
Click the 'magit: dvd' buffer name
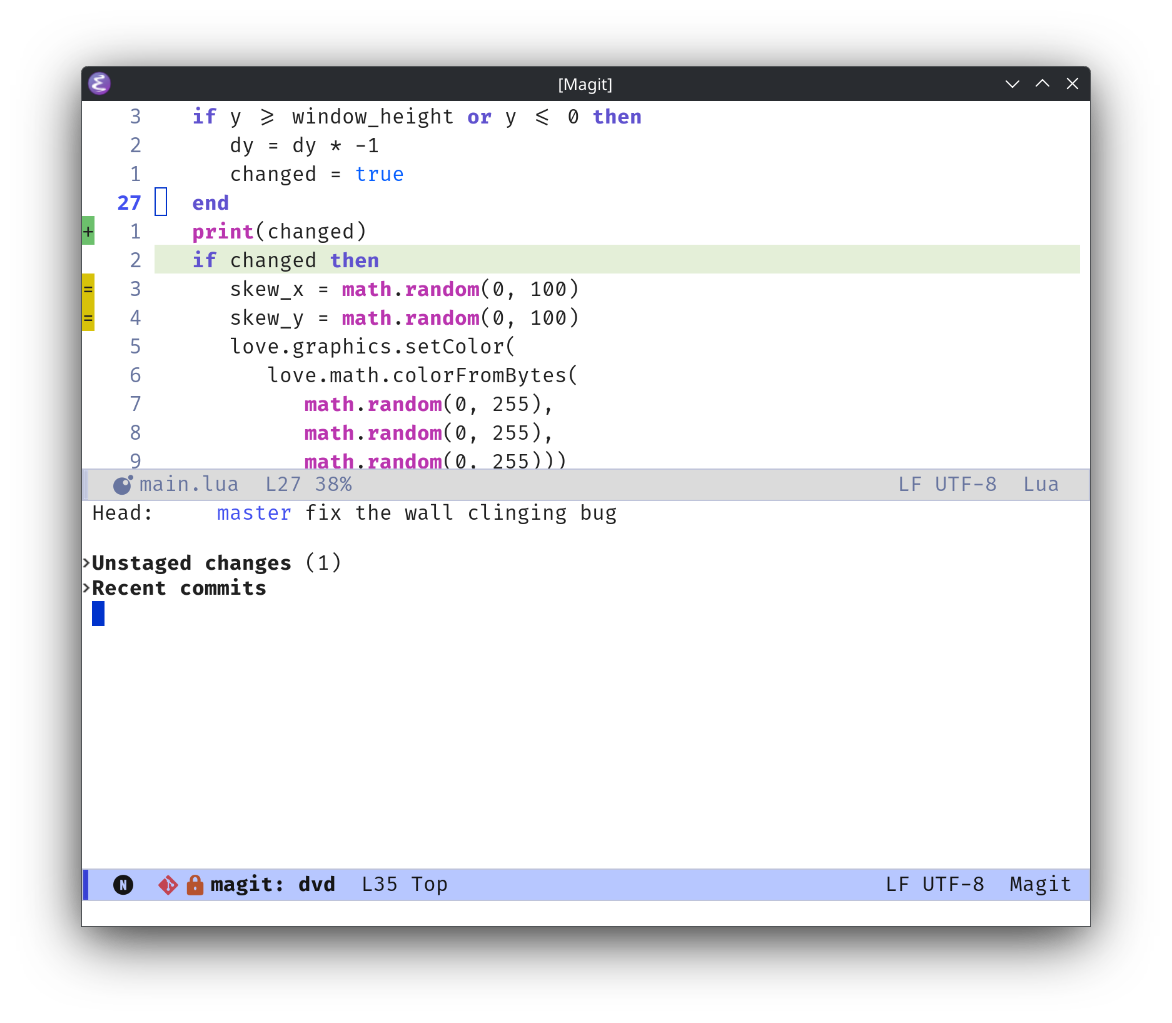(273, 885)
